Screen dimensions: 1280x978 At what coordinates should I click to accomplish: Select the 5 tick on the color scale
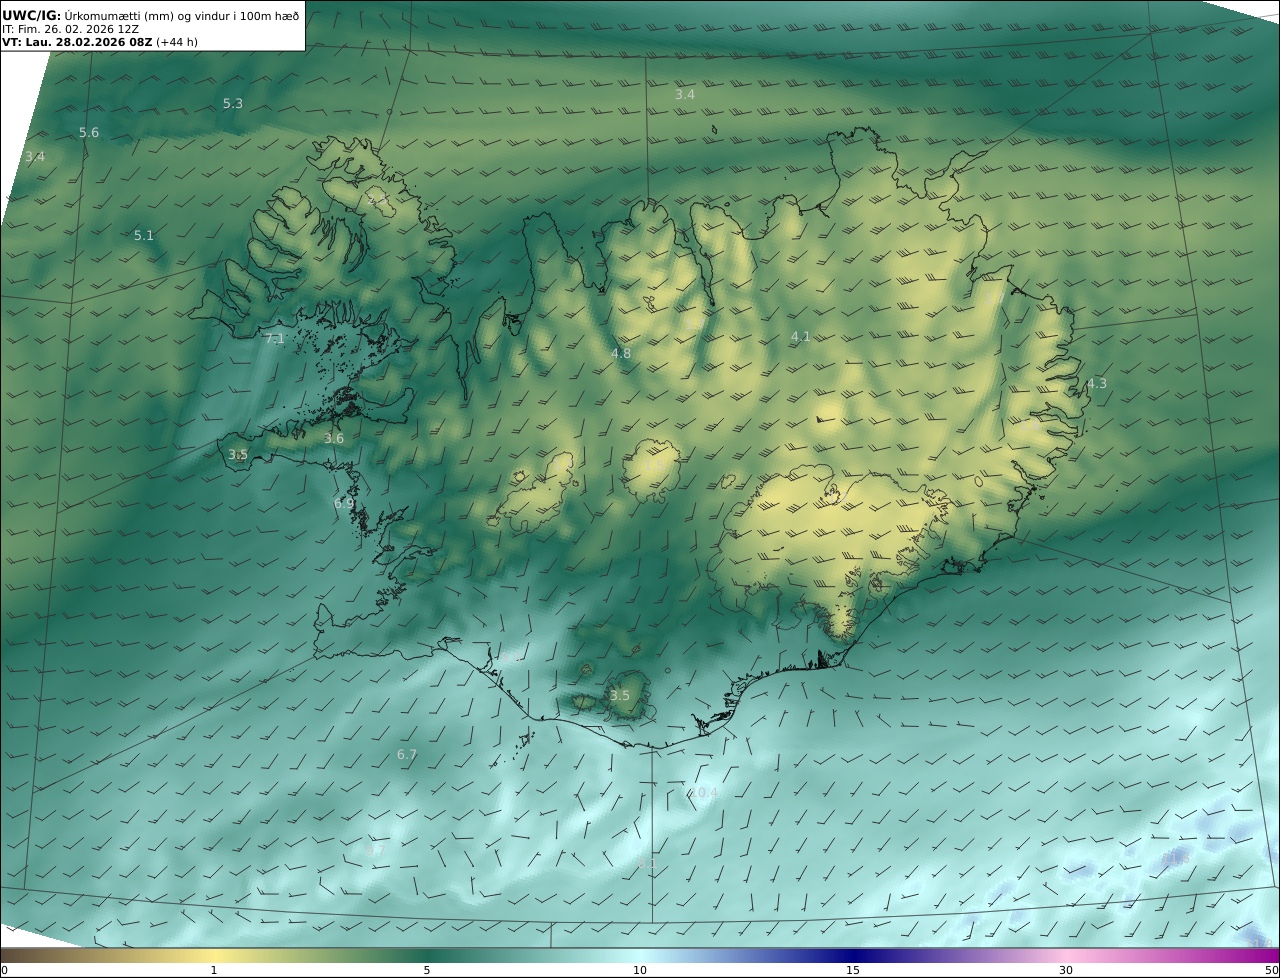click(427, 970)
